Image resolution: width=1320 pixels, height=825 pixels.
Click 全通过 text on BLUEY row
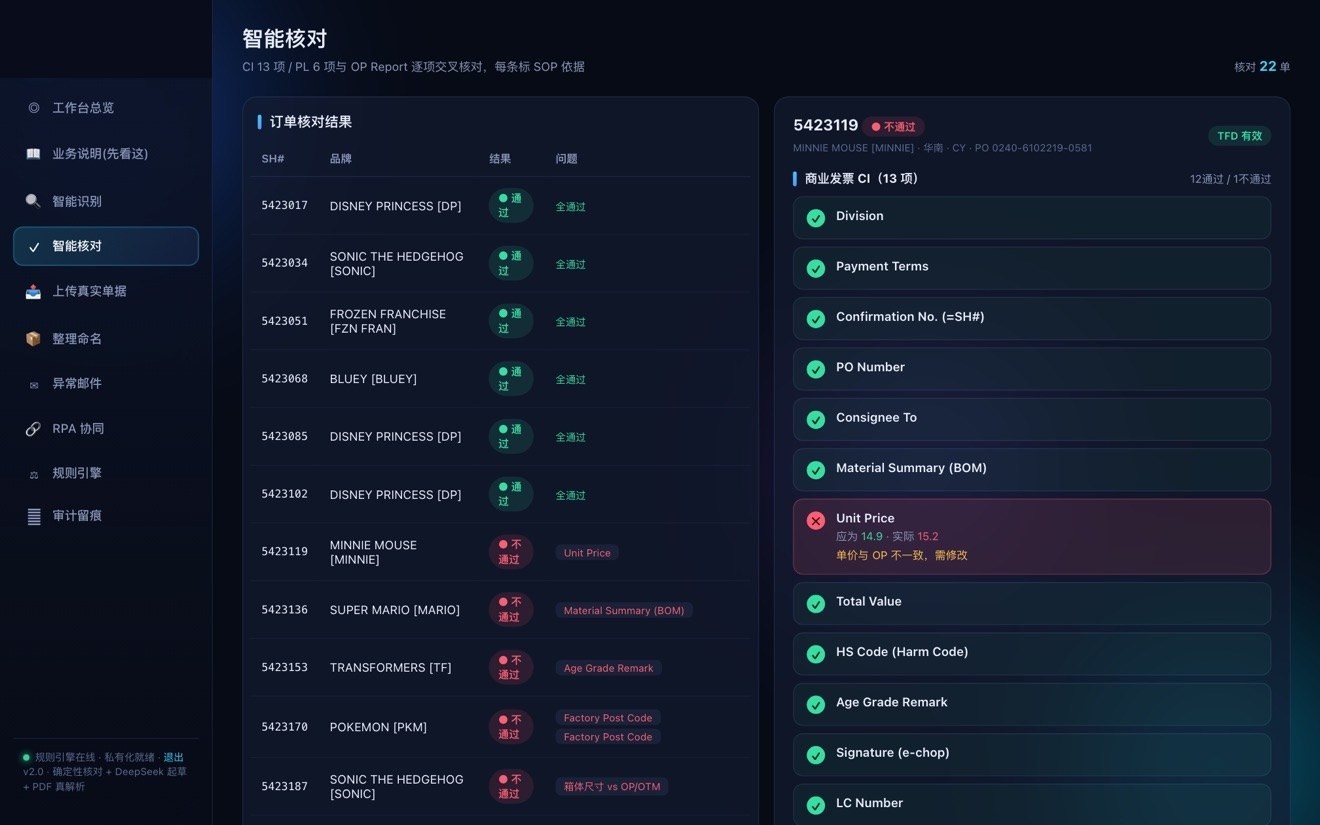pos(571,380)
